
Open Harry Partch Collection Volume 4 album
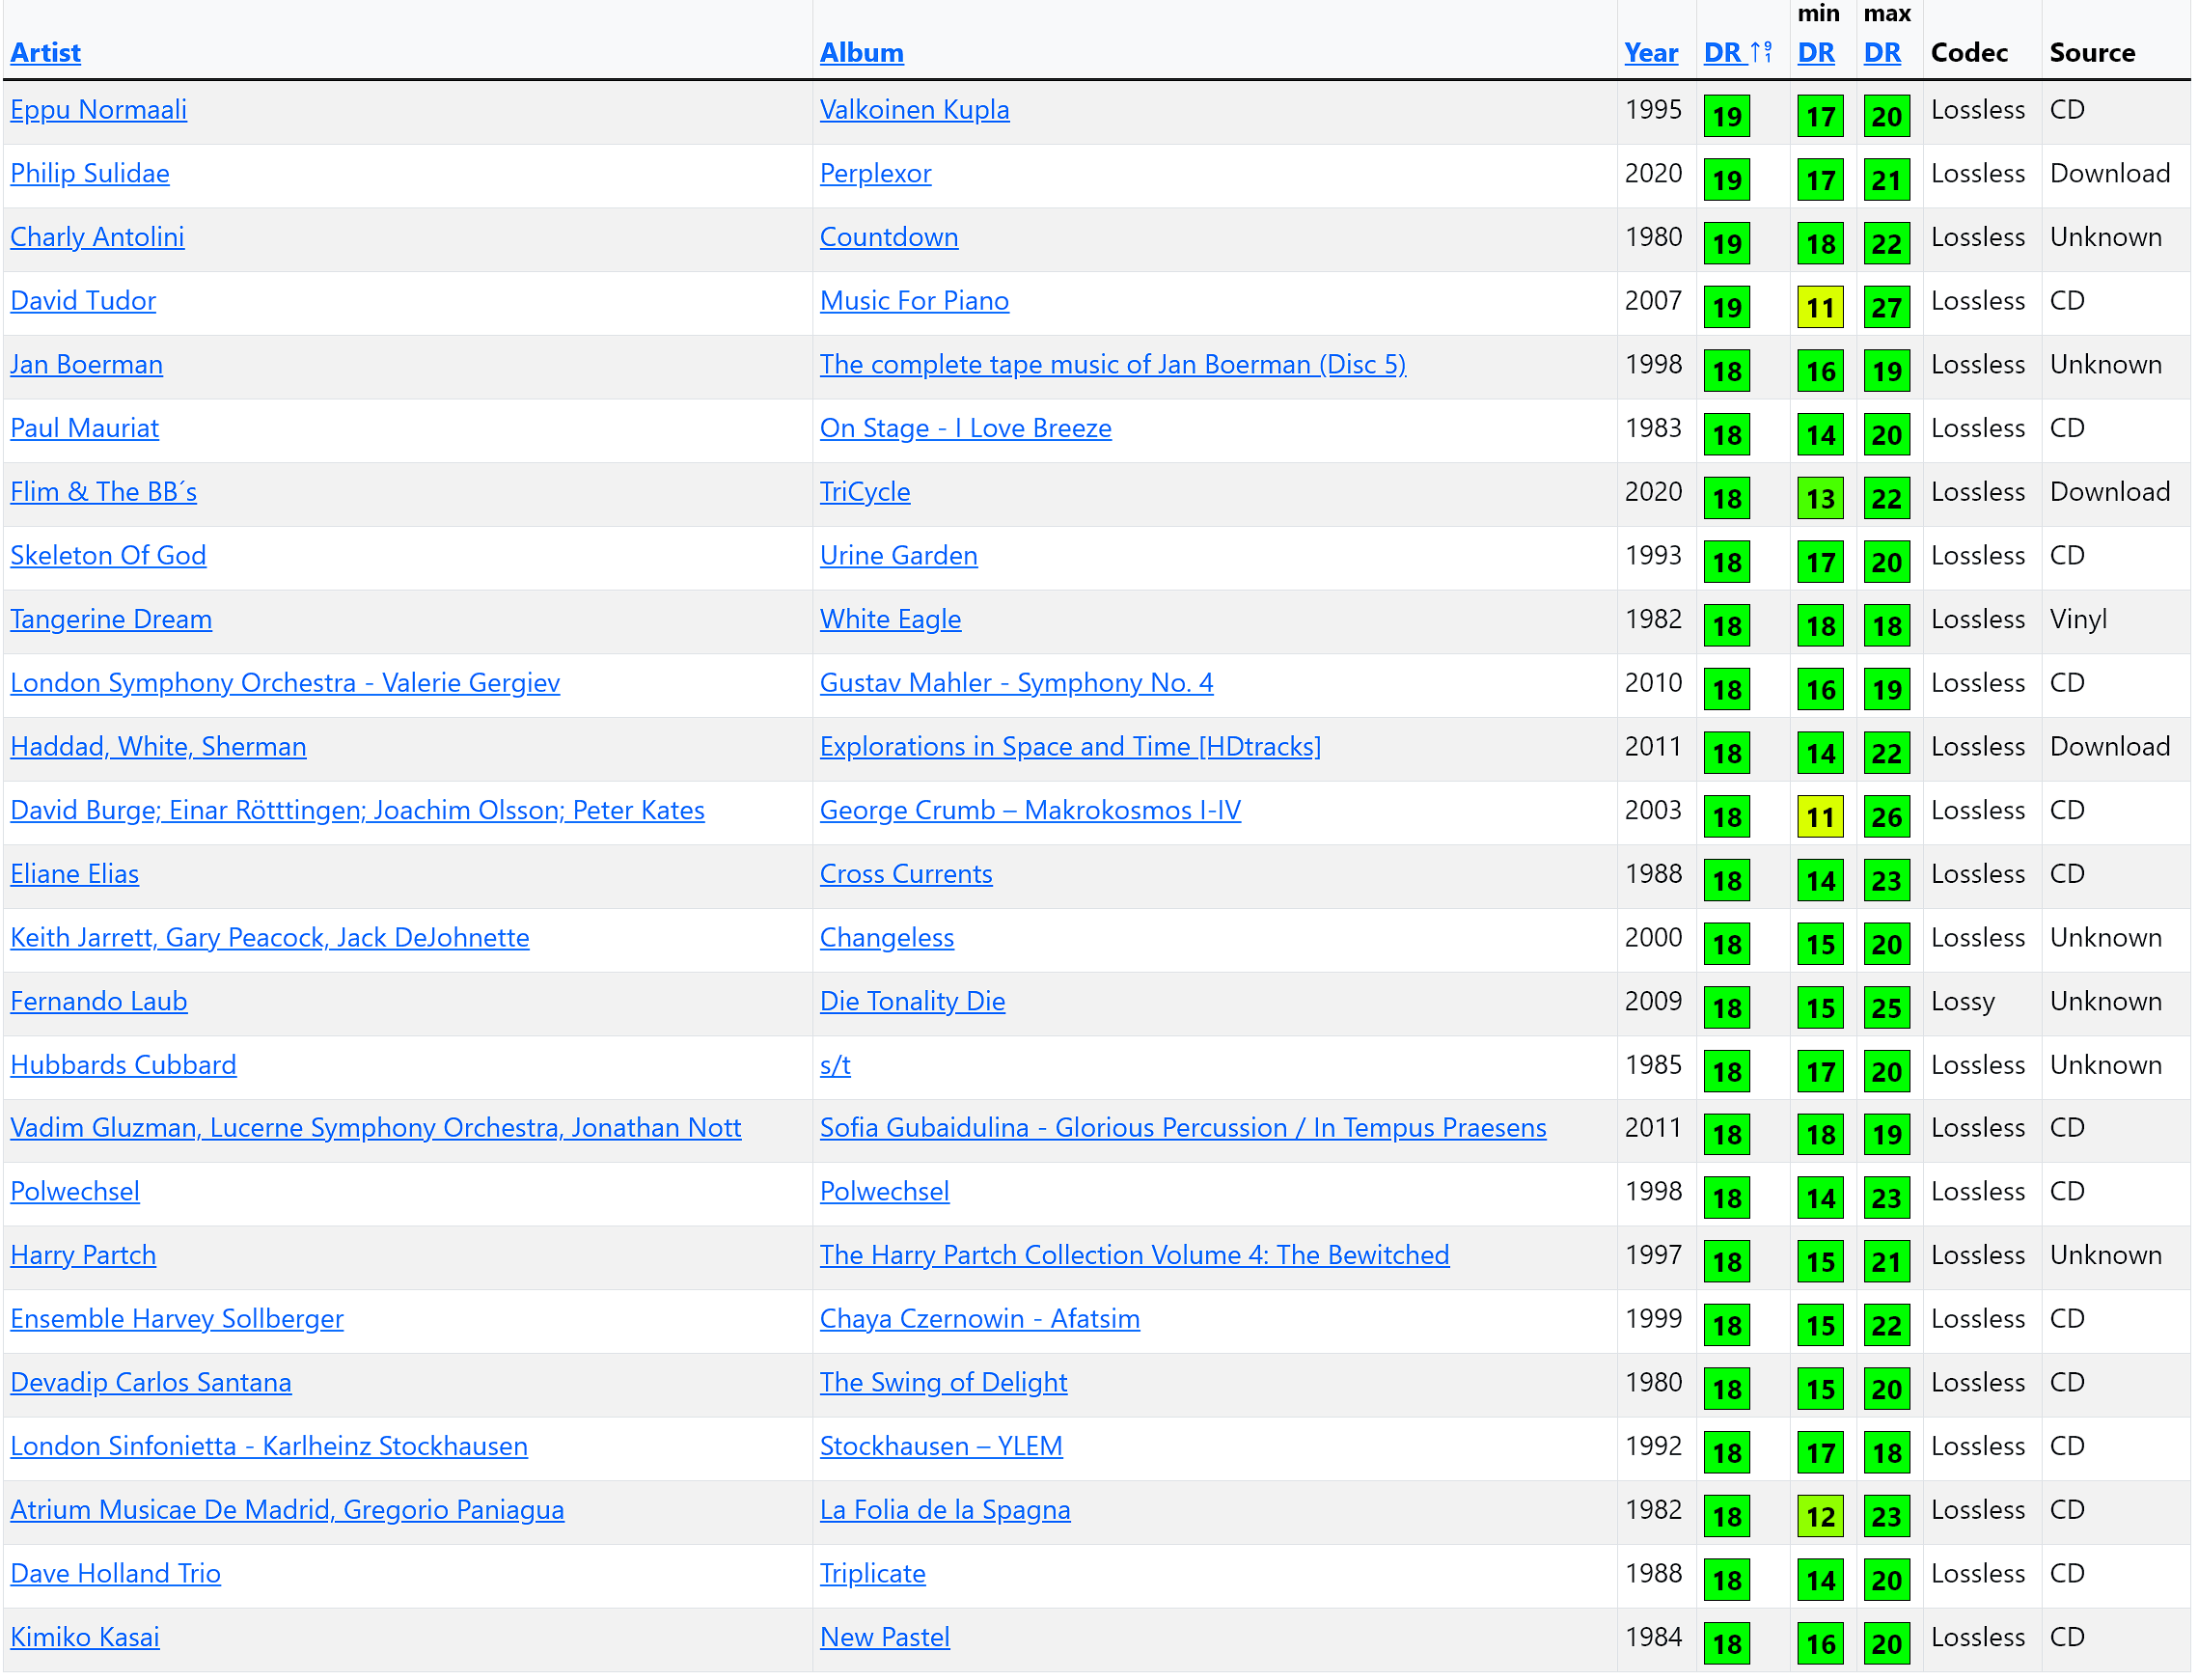tap(1134, 1256)
